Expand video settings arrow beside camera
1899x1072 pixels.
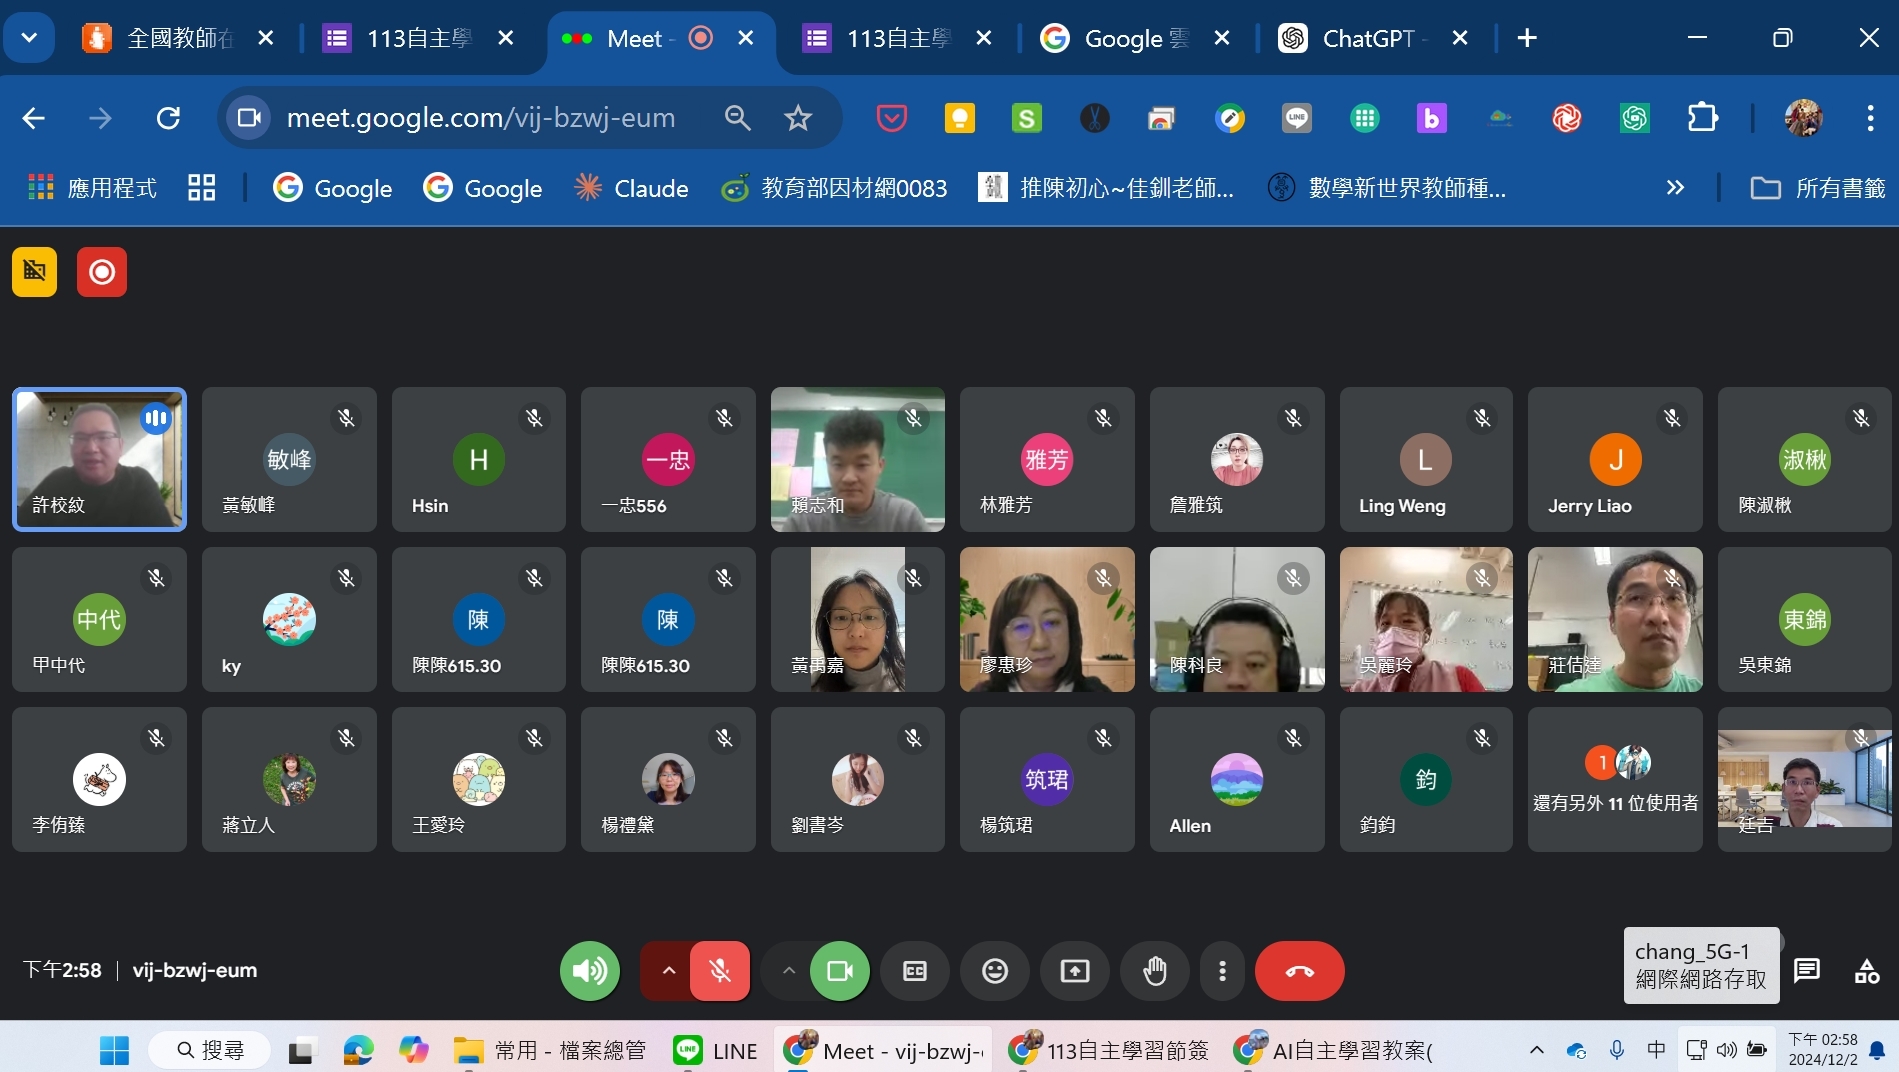(x=788, y=970)
